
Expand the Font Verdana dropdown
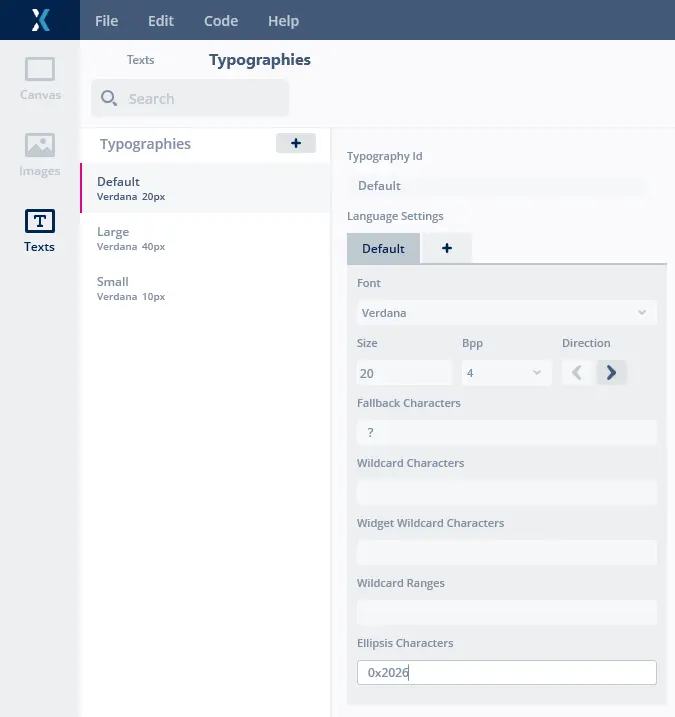(x=506, y=313)
